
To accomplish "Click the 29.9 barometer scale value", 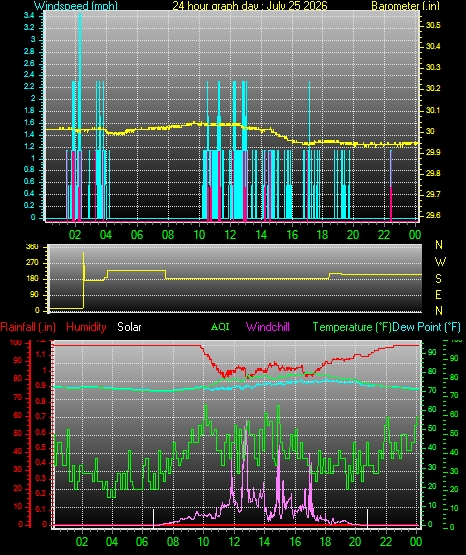I will [x=433, y=152].
